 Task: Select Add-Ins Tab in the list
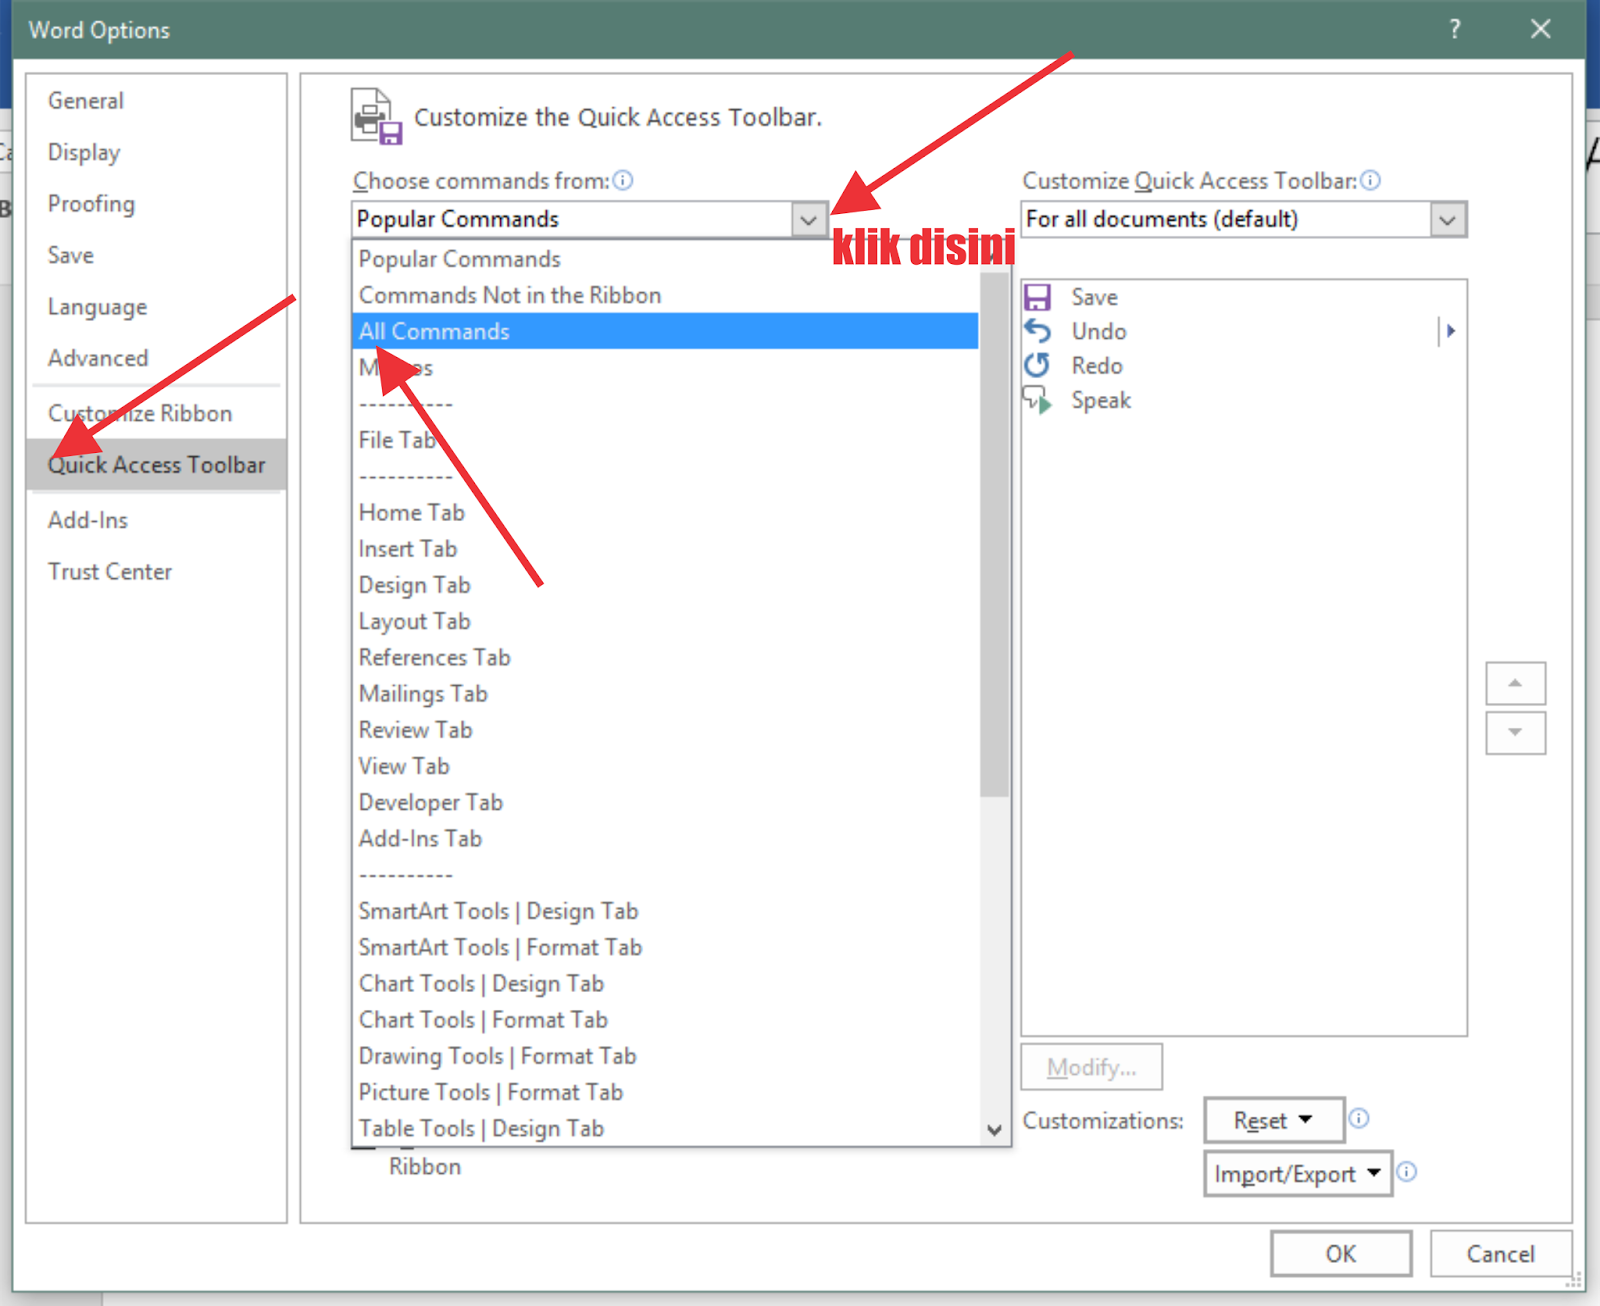[x=665, y=838]
